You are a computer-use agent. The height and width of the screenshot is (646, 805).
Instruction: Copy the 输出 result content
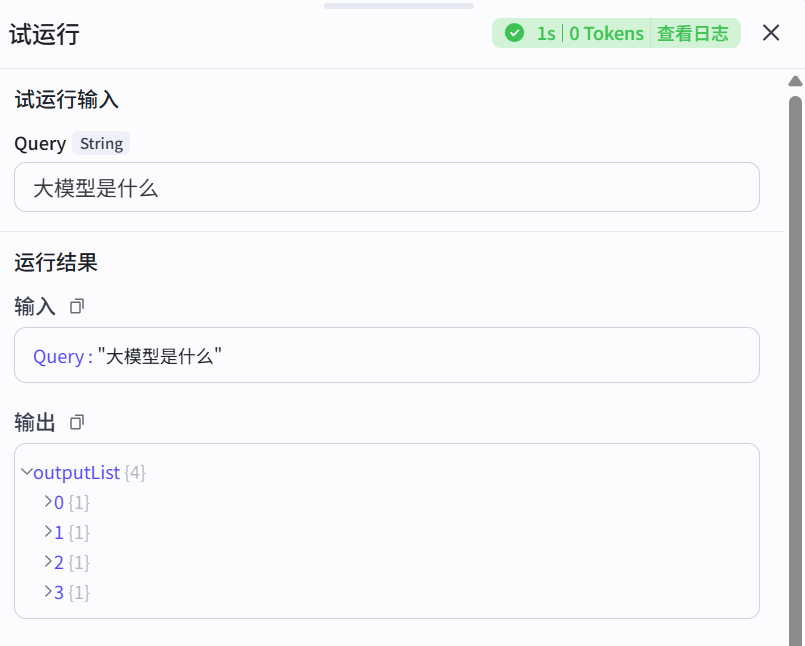click(77, 422)
